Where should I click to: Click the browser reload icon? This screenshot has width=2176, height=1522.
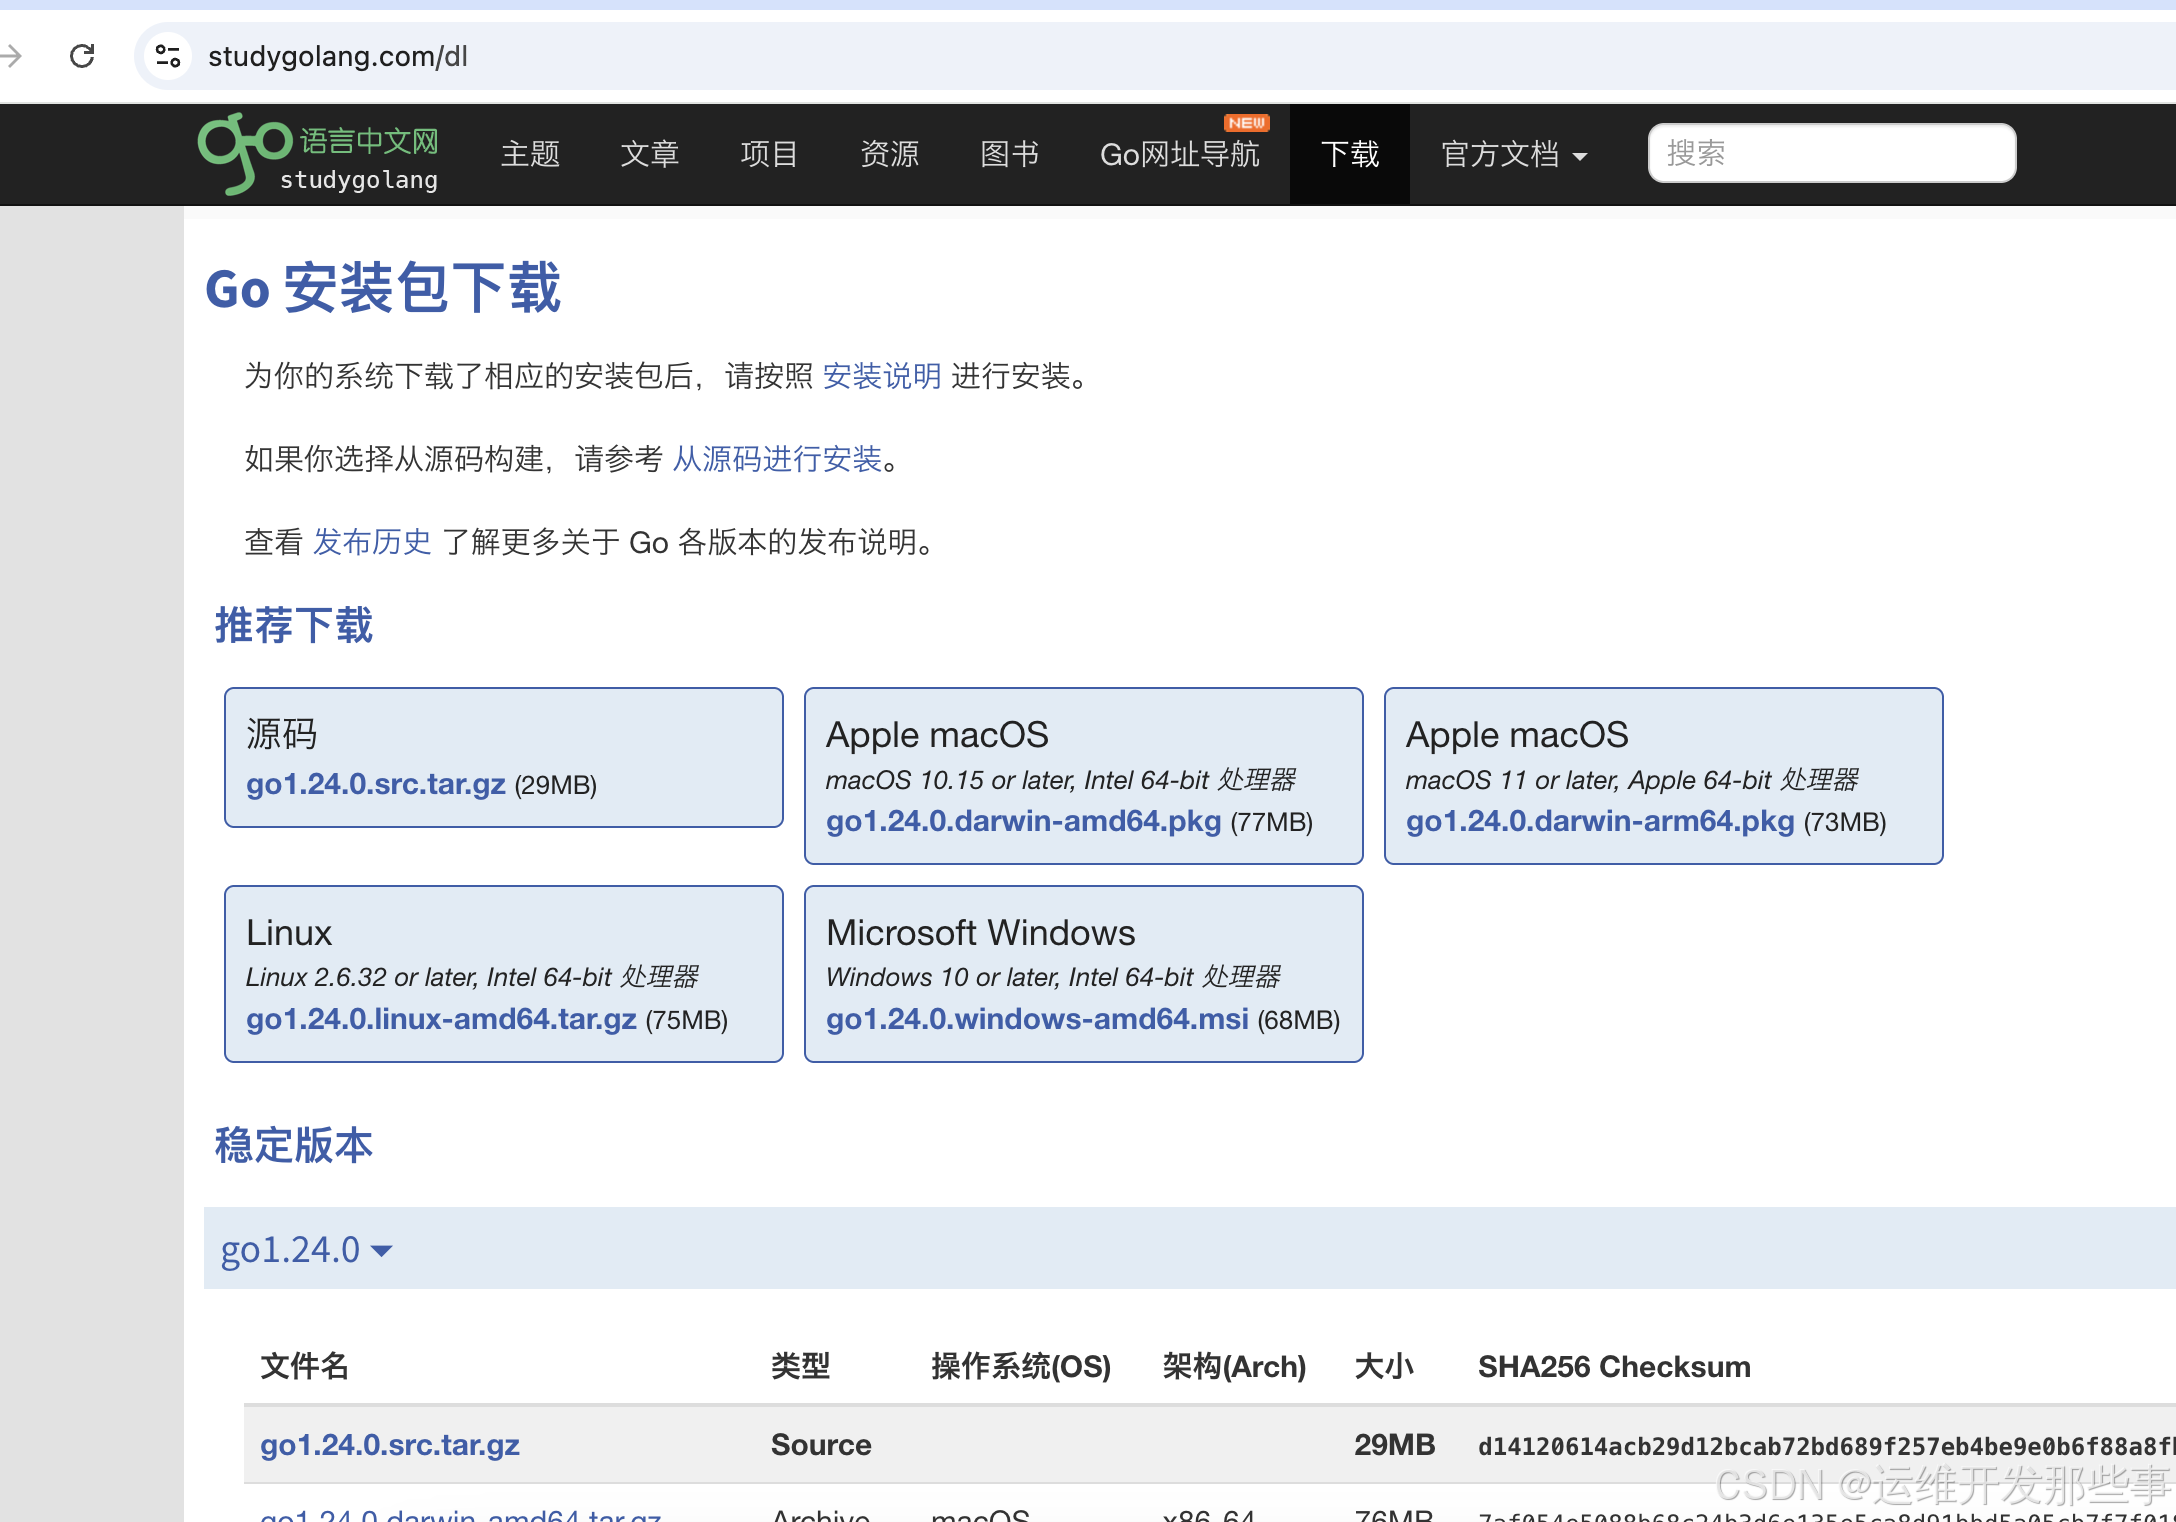[82, 56]
